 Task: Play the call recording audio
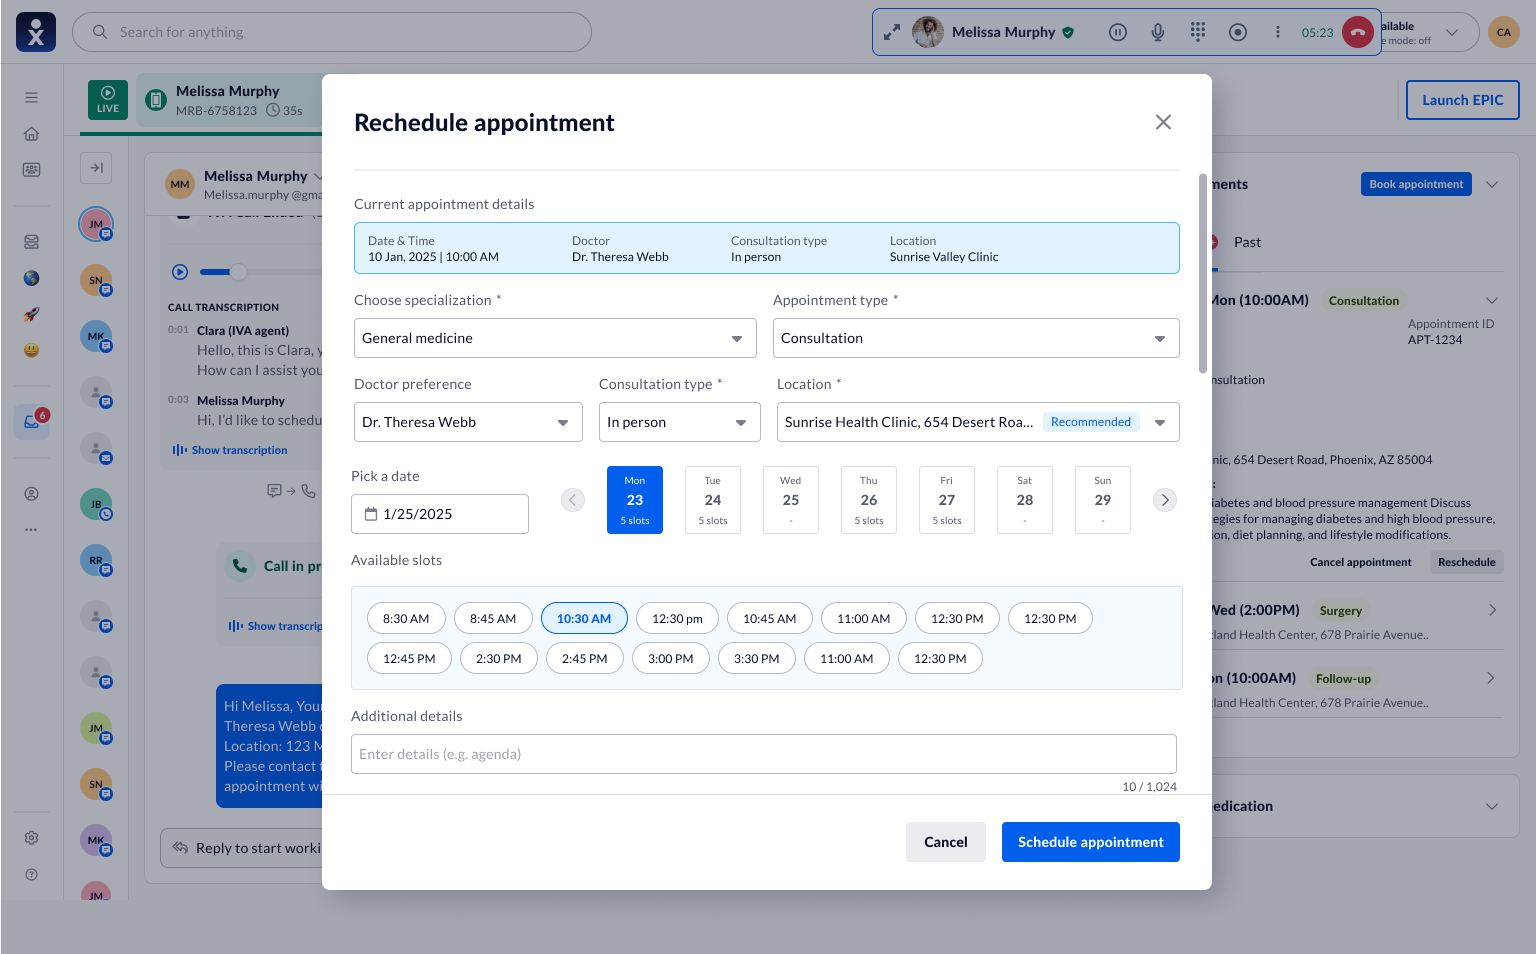pos(180,272)
